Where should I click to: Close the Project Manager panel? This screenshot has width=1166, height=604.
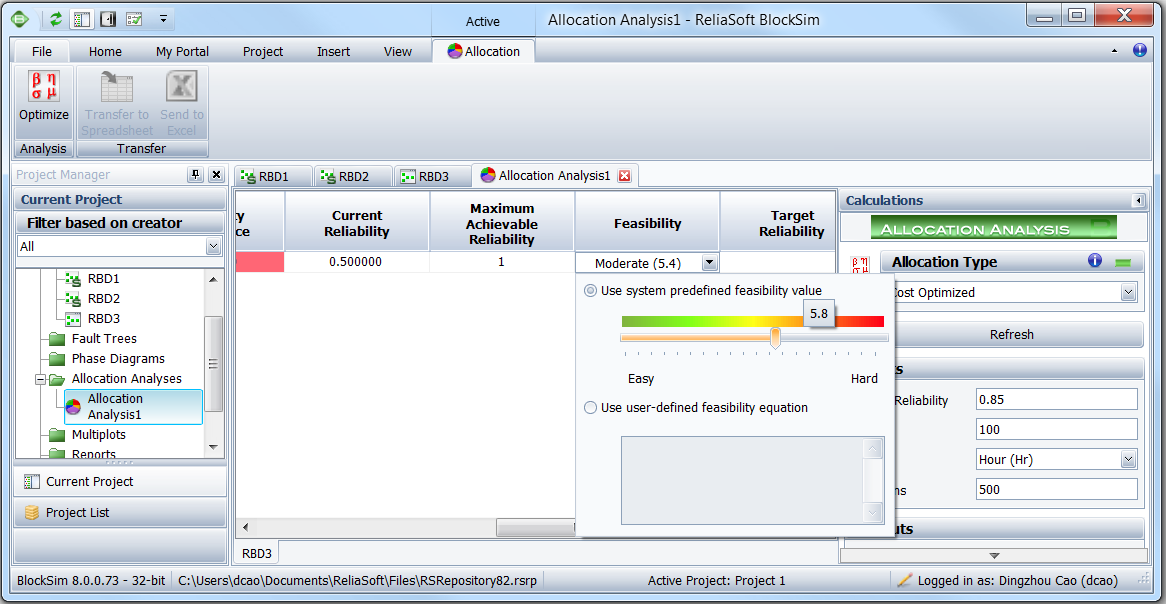click(x=216, y=175)
